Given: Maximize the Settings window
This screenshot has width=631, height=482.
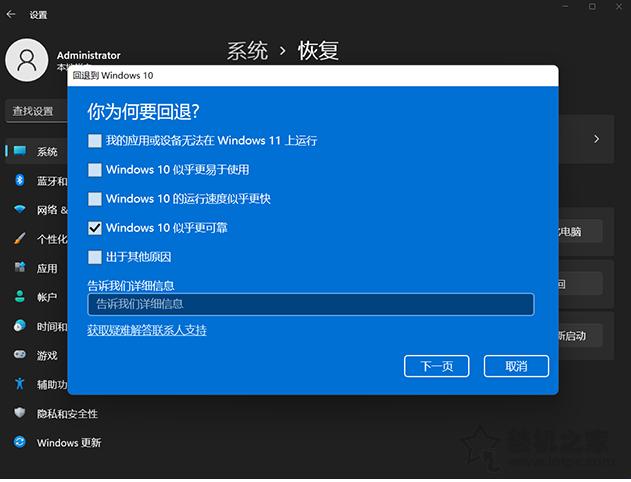Looking at the screenshot, I should [592, 6].
